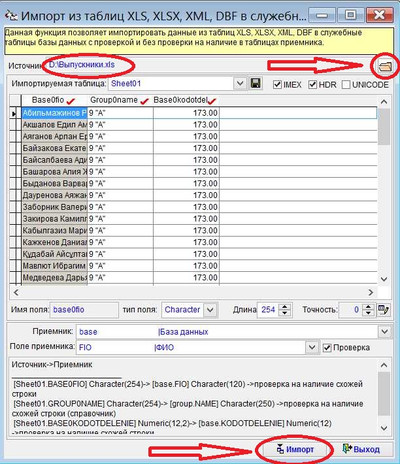Screen dimensions: 400x464
Task: Open the source file browse folder icon
Action: 384,66
